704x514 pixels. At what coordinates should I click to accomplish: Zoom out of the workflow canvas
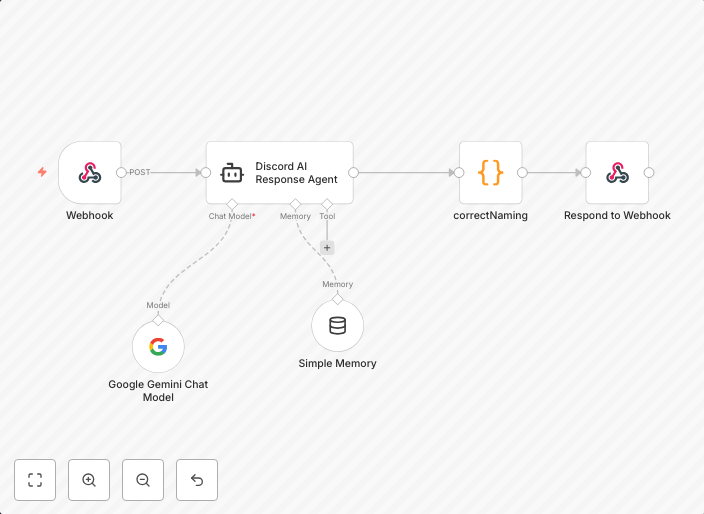[x=143, y=480]
